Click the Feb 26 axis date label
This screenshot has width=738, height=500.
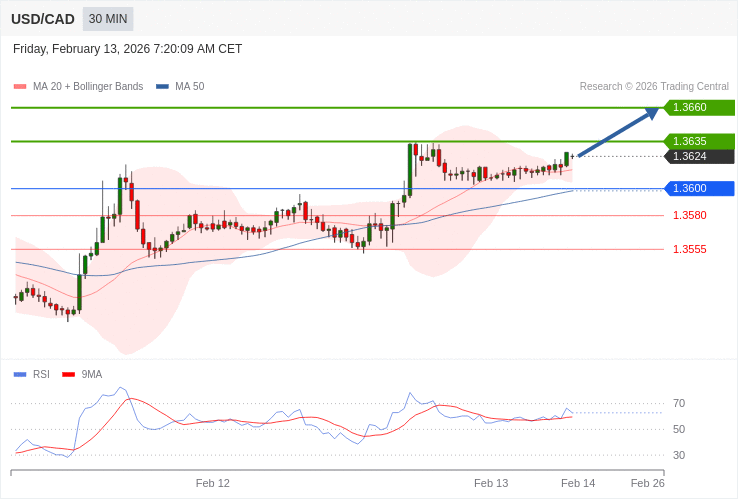coord(648,484)
